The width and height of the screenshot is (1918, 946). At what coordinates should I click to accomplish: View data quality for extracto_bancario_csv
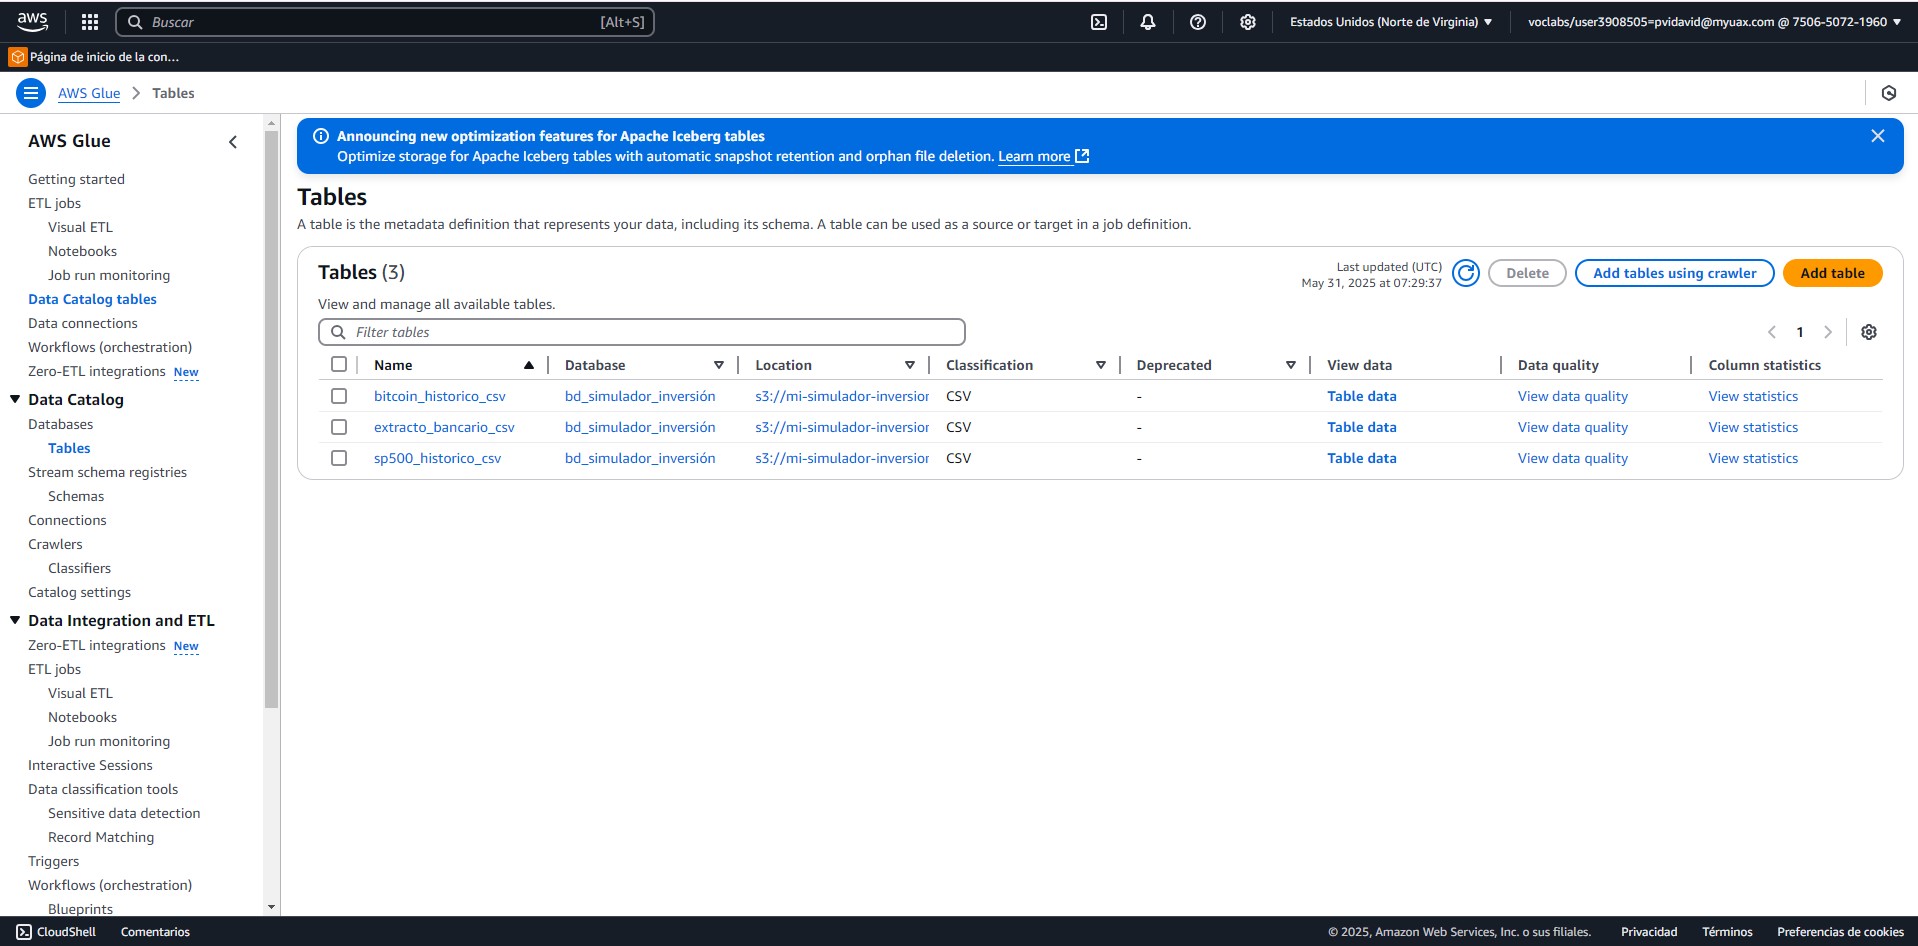pos(1572,427)
